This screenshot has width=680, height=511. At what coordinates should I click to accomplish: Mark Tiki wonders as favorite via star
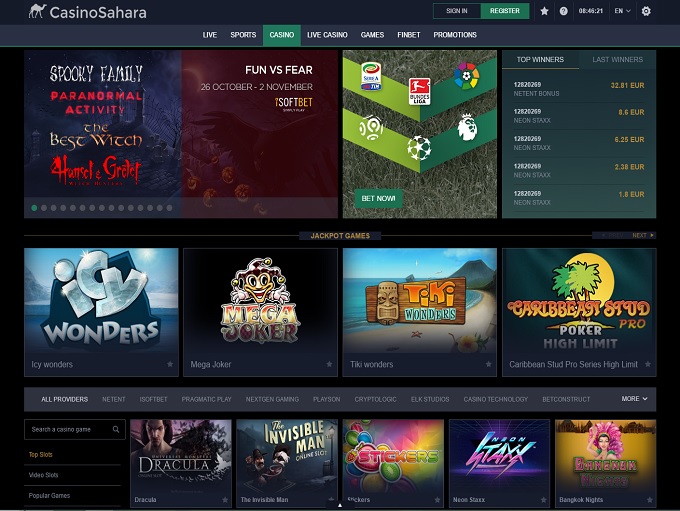click(x=489, y=364)
